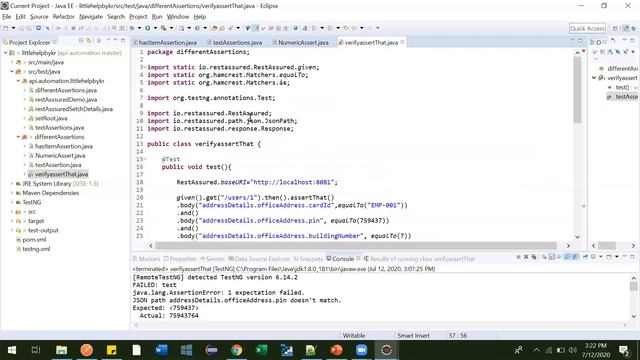
Task: Click the Run external tools icon
Action: pyautogui.click(x=164, y=28)
